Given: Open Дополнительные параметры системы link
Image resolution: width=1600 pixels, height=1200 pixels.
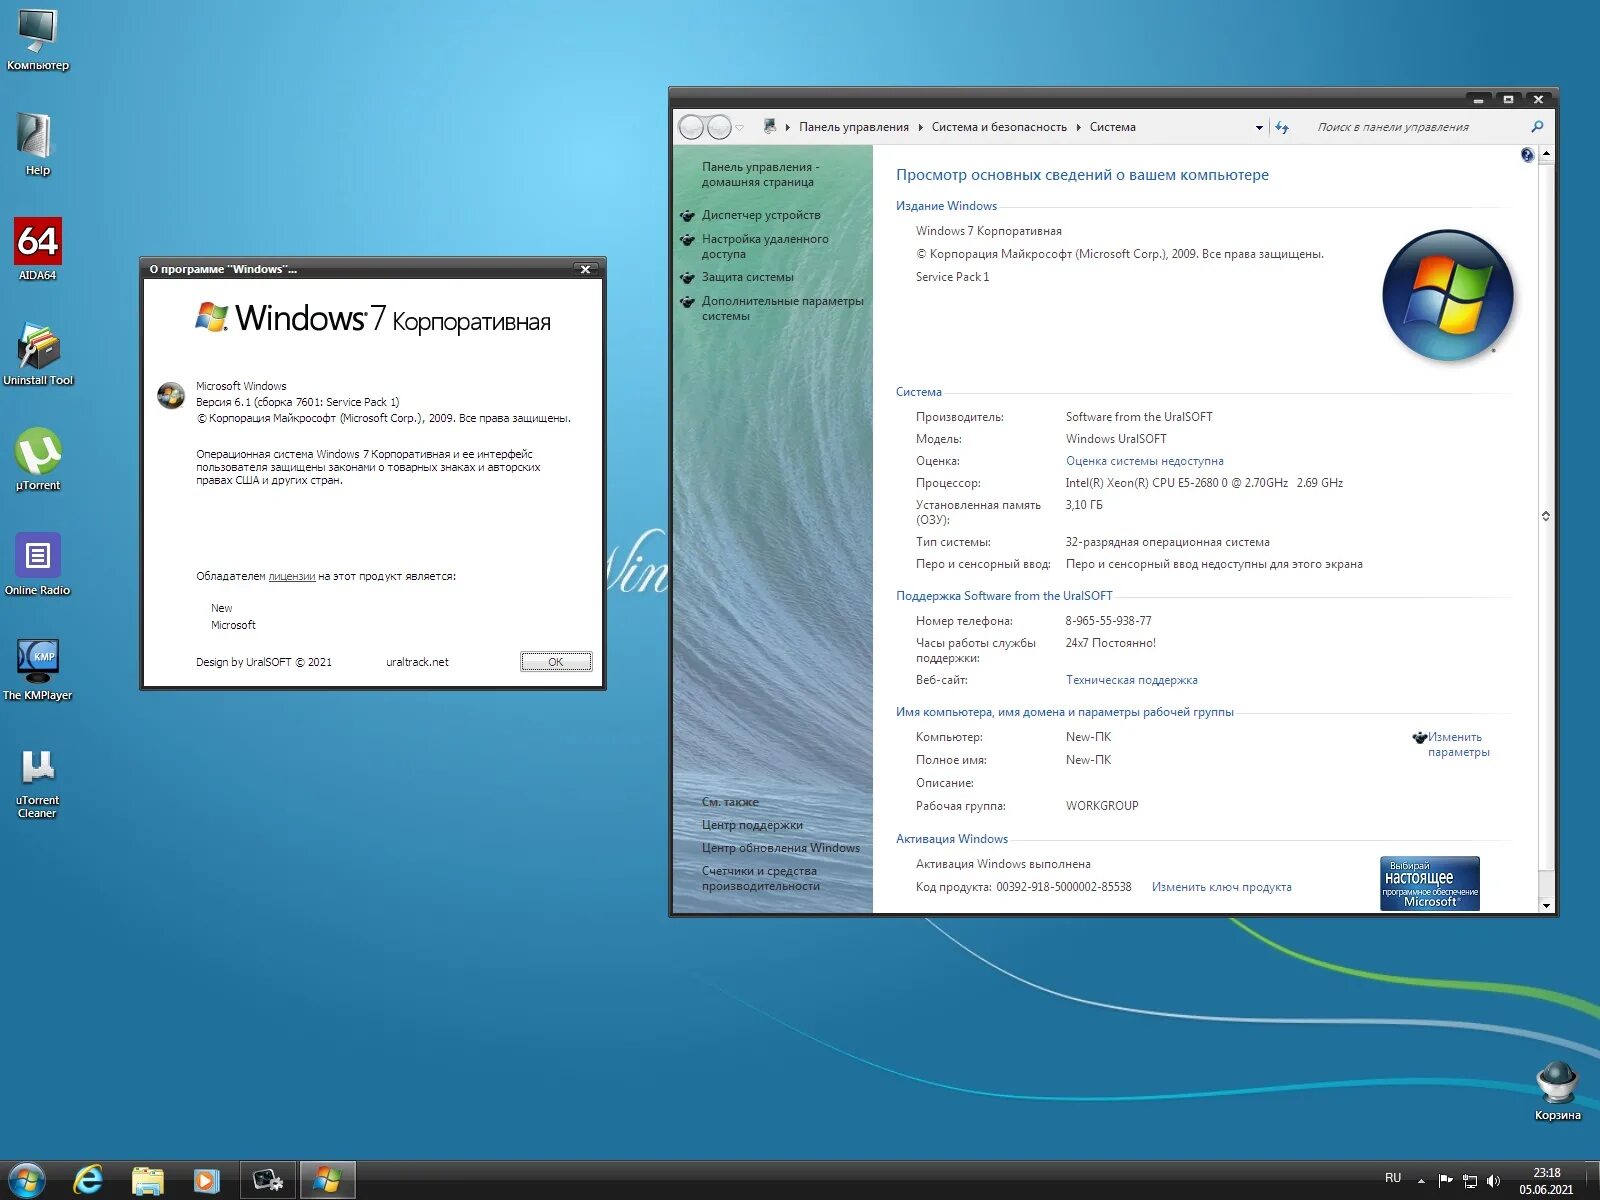Looking at the screenshot, I should point(782,308).
